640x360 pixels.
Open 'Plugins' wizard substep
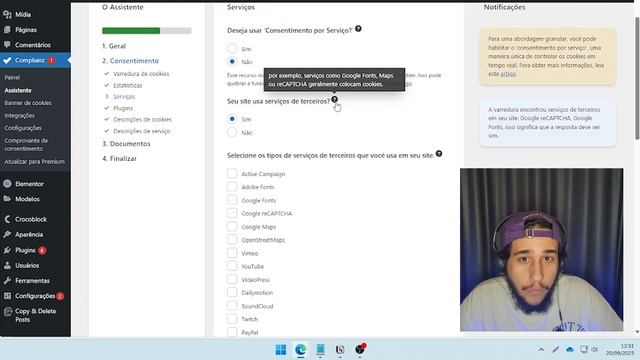click(x=123, y=108)
